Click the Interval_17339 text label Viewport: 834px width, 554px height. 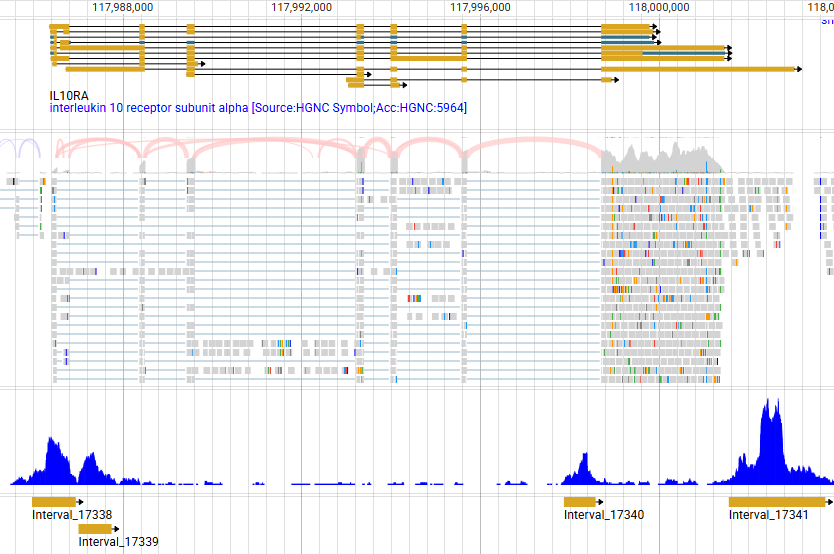[118, 542]
